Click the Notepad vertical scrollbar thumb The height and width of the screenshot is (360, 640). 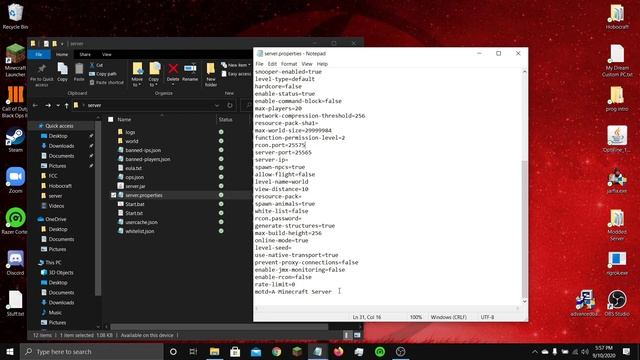coord(524,229)
